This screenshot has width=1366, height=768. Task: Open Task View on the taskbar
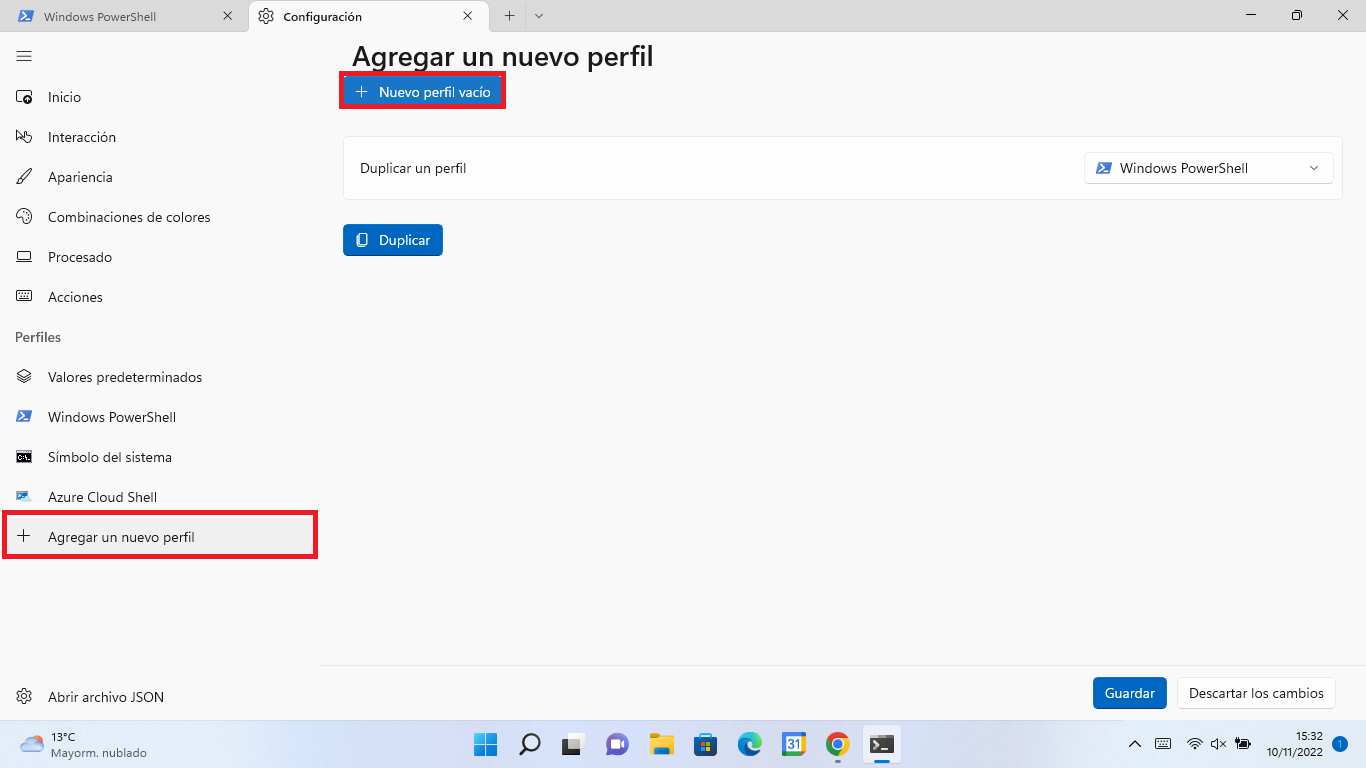click(573, 744)
